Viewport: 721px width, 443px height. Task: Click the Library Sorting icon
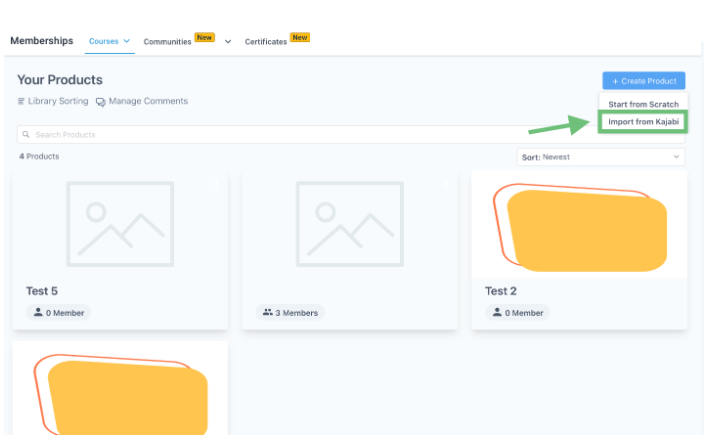click(x=21, y=102)
